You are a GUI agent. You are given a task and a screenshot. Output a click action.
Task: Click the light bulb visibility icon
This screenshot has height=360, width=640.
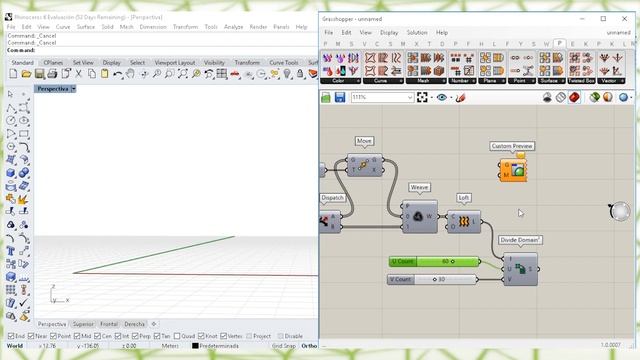[287, 74]
